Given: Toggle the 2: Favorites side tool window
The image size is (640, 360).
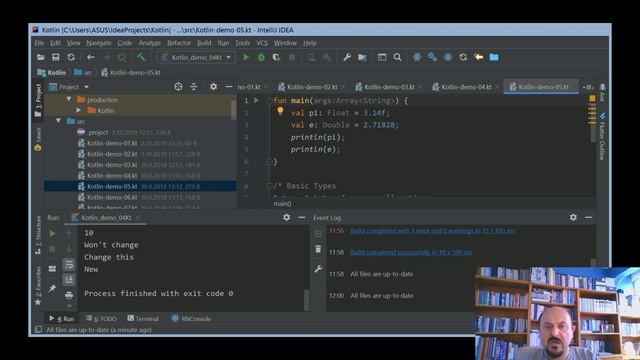Looking at the screenshot, I should (38, 285).
